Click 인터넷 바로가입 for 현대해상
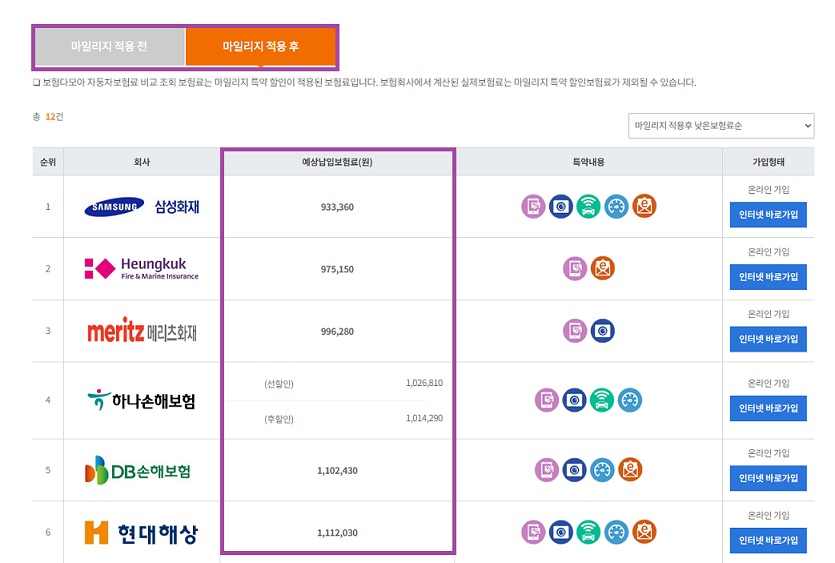 [x=768, y=541]
